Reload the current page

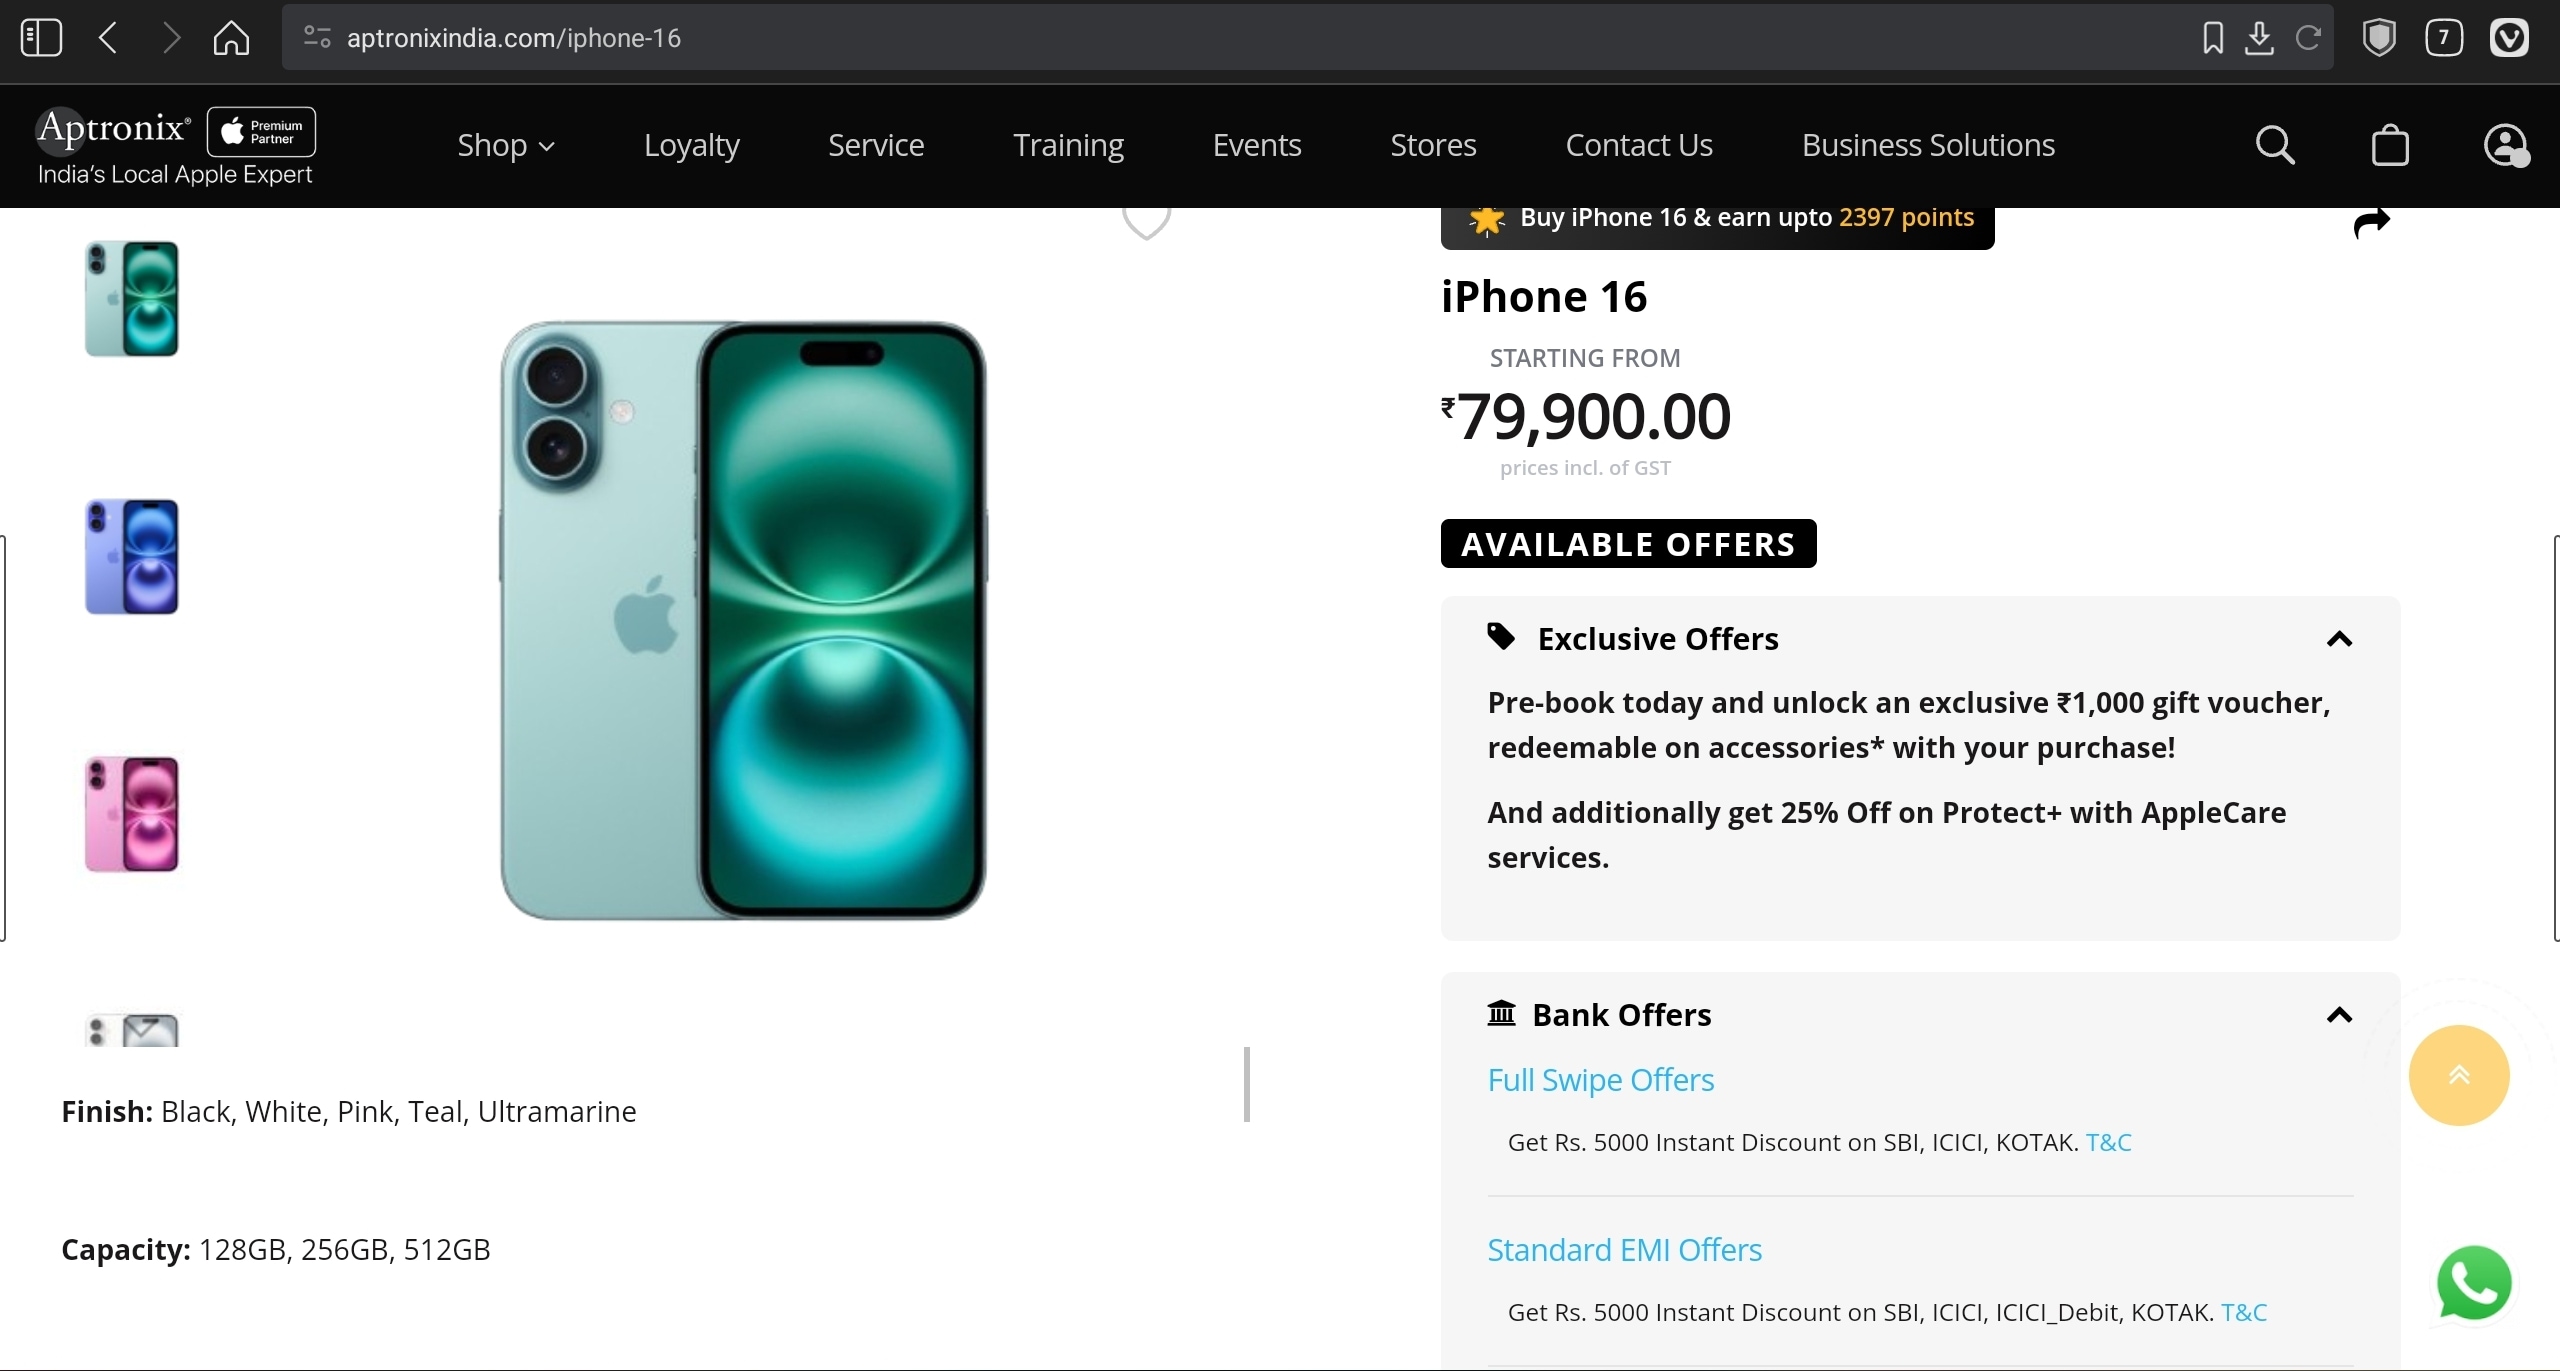[2308, 37]
